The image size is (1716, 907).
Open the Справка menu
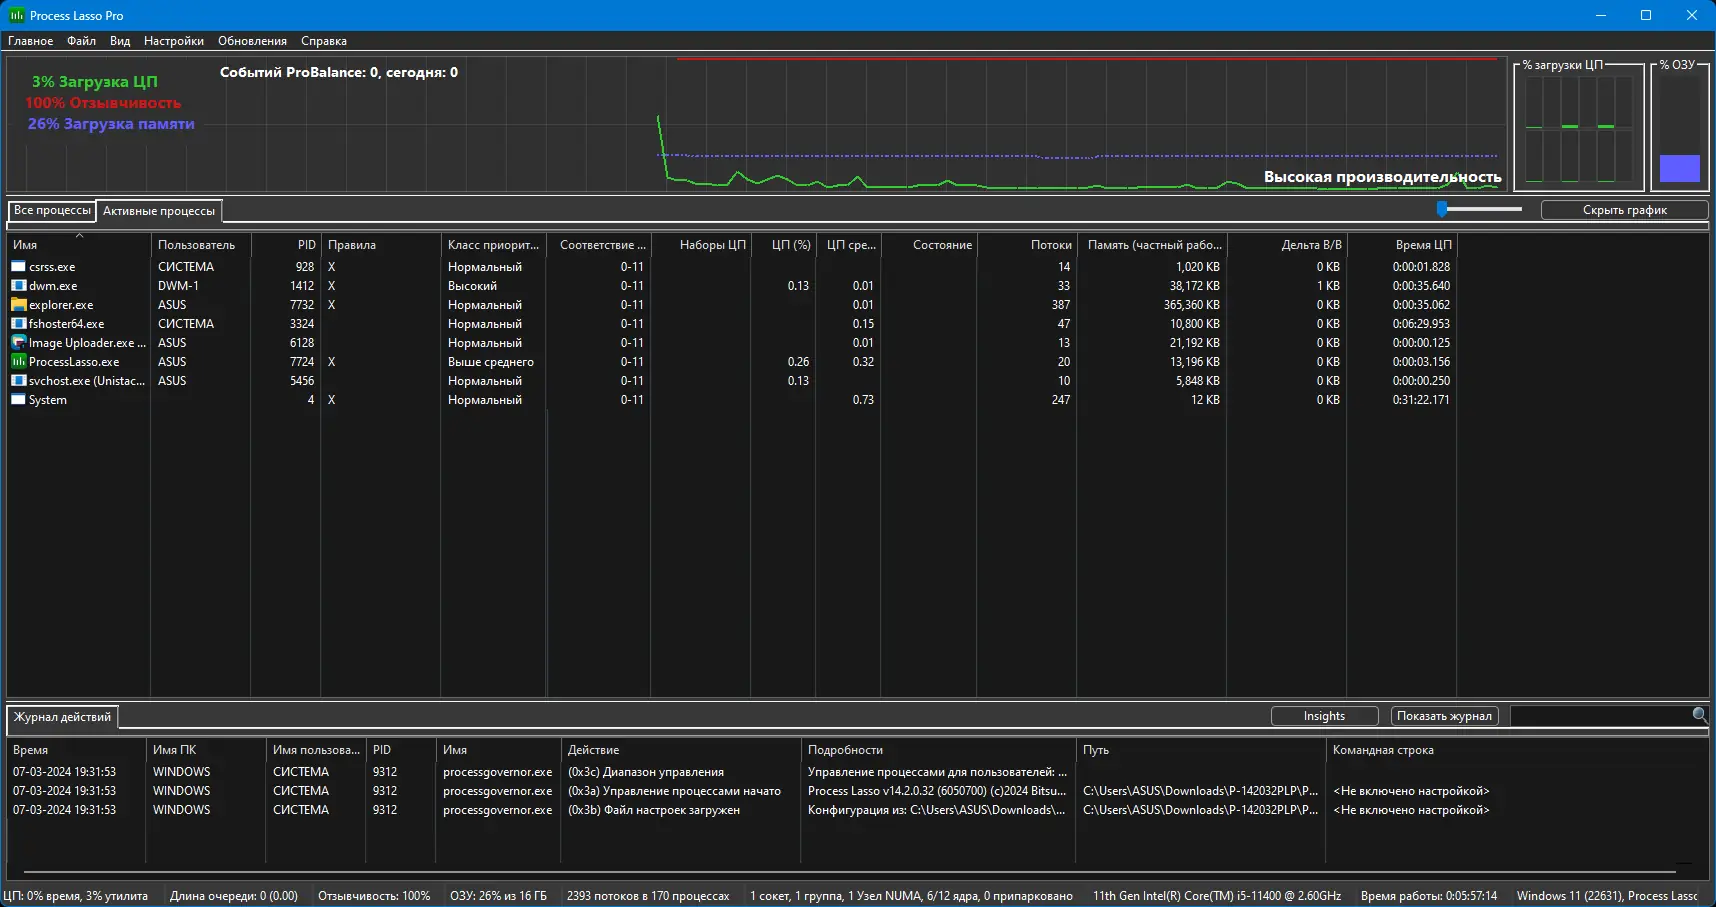324,41
